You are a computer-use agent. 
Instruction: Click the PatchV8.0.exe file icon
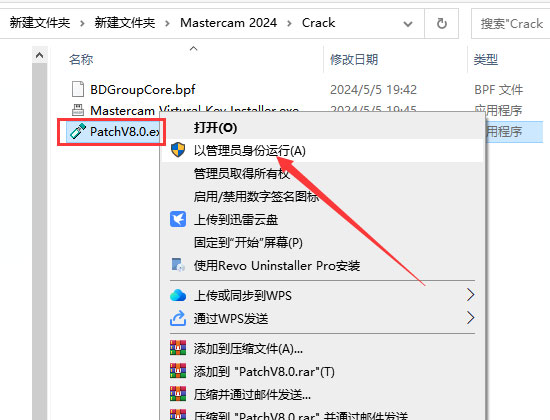tap(78, 131)
